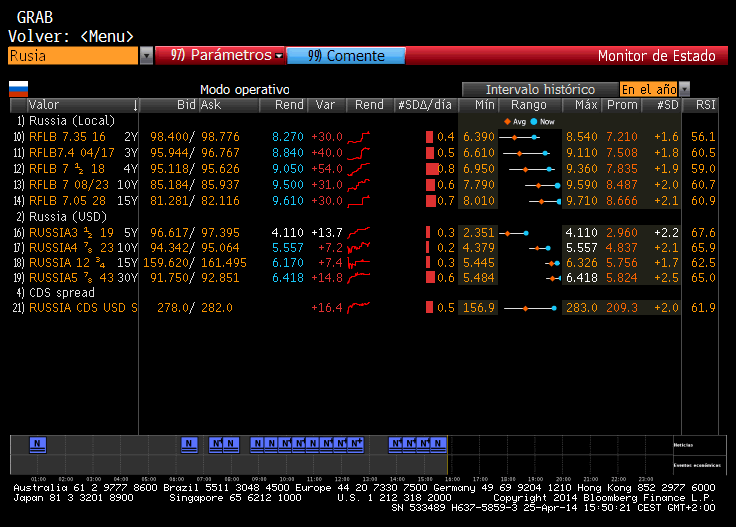This screenshot has height=527, width=736.
Task: Collapse the 1) Russia (Local) group
Action: (65, 121)
